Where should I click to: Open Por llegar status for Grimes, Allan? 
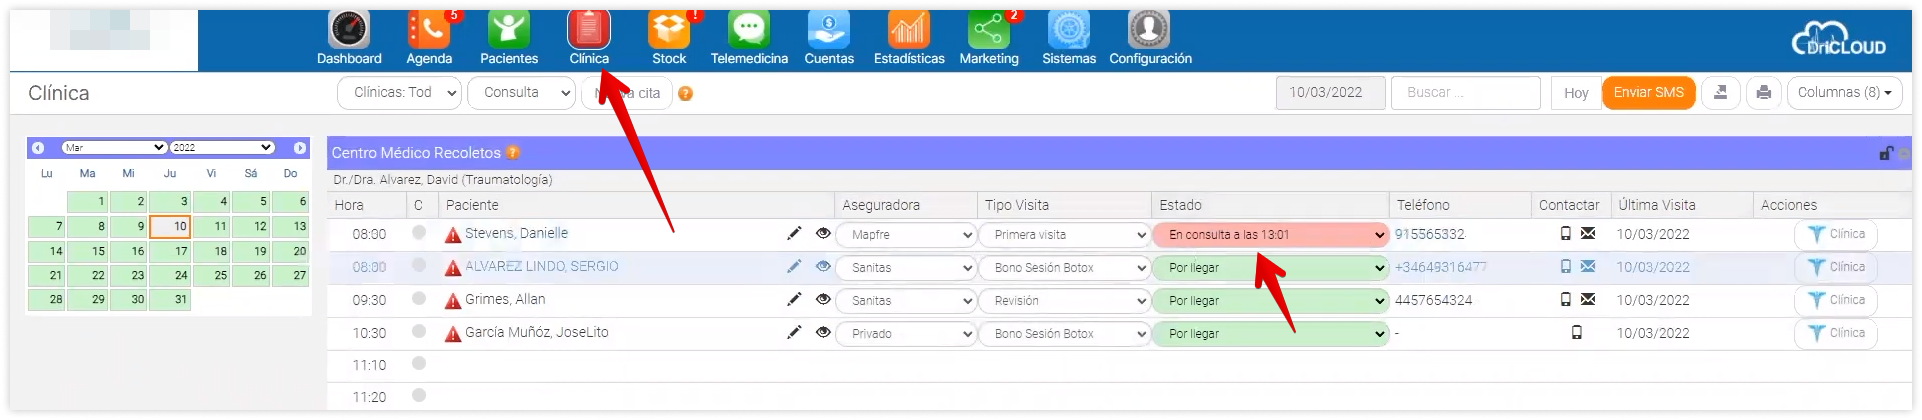pyautogui.click(x=1270, y=301)
